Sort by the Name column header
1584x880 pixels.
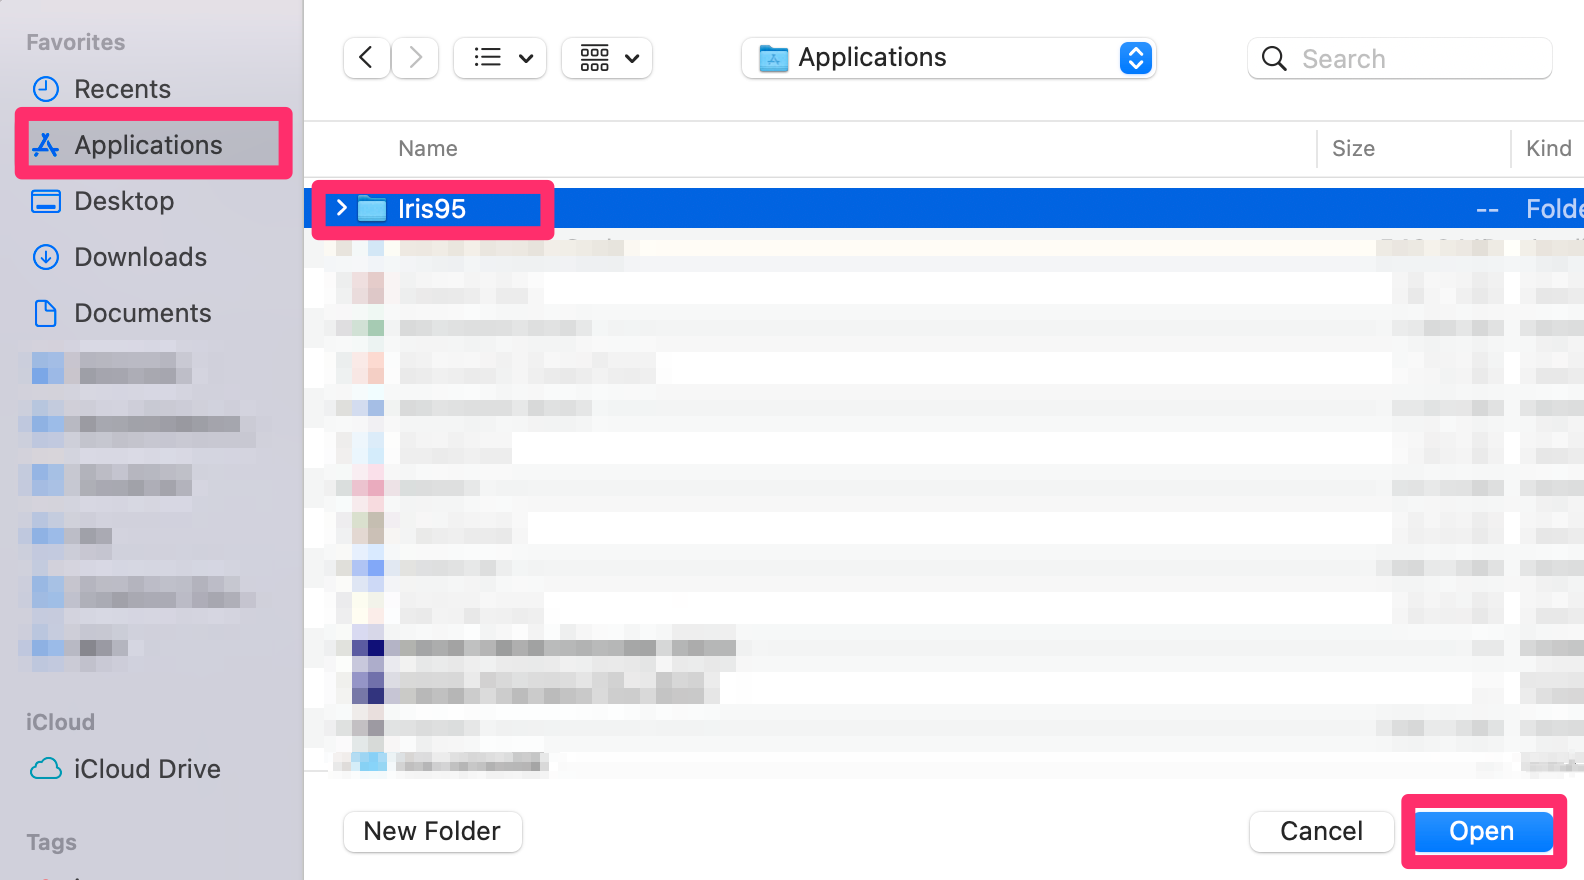tap(428, 148)
